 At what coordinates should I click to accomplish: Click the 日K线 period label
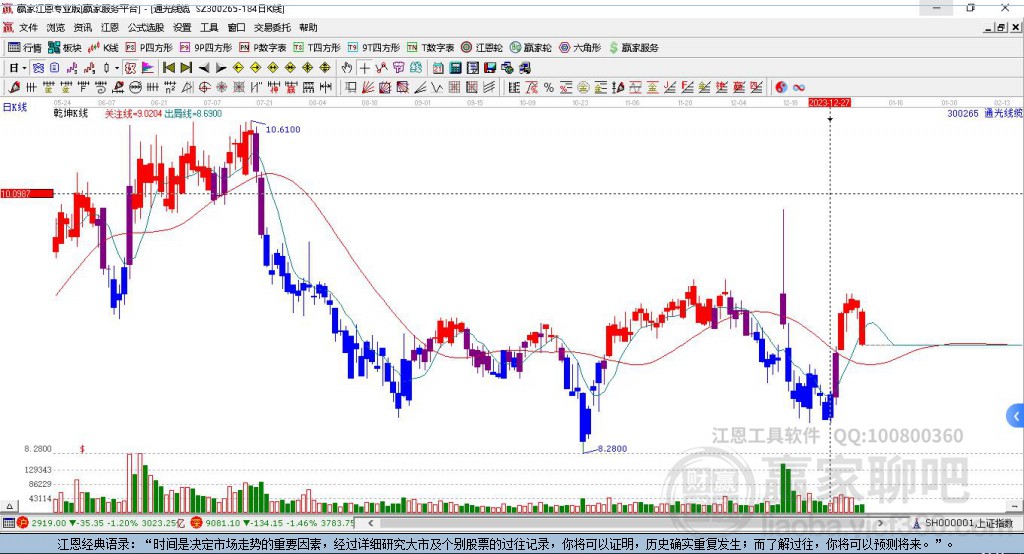point(14,107)
